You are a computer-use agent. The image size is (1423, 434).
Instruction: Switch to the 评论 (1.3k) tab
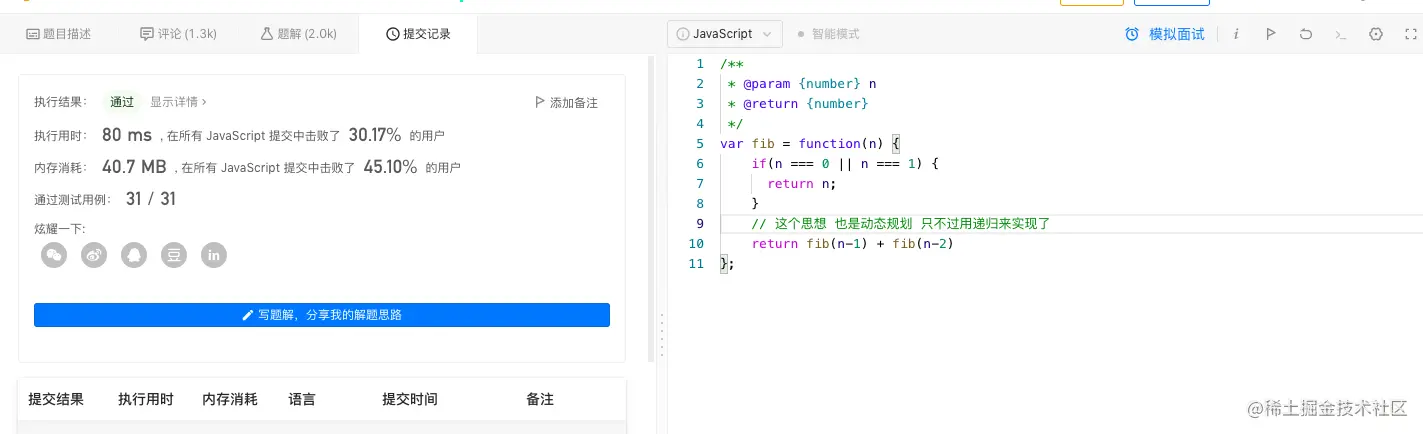[x=178, y=34]
